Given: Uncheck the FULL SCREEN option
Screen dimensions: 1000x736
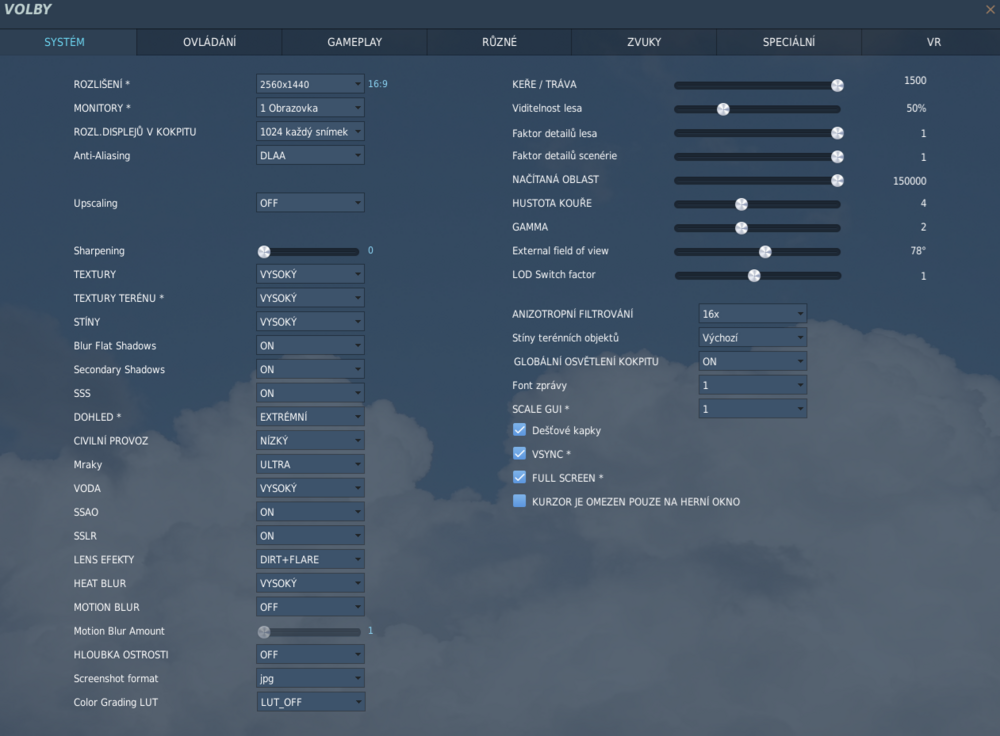Looking at the screenshot, I should point(519,477).
